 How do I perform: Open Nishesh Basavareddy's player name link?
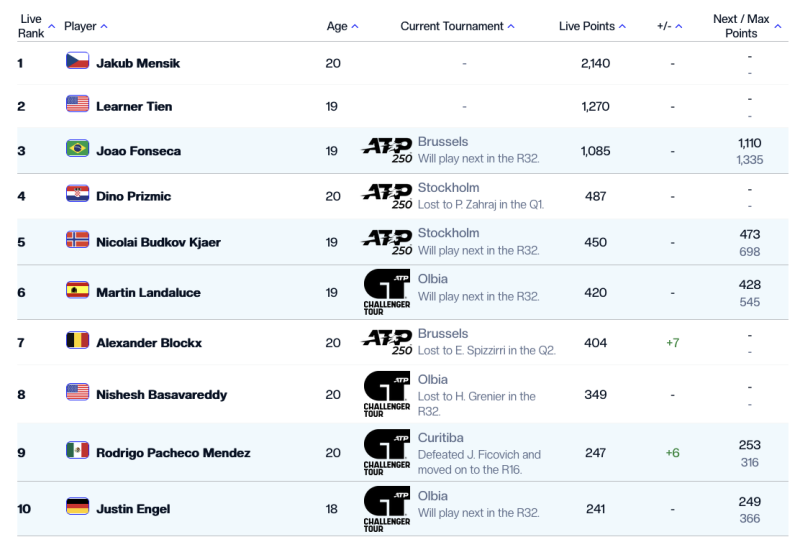pyautogui.click(x=161, y=394)
